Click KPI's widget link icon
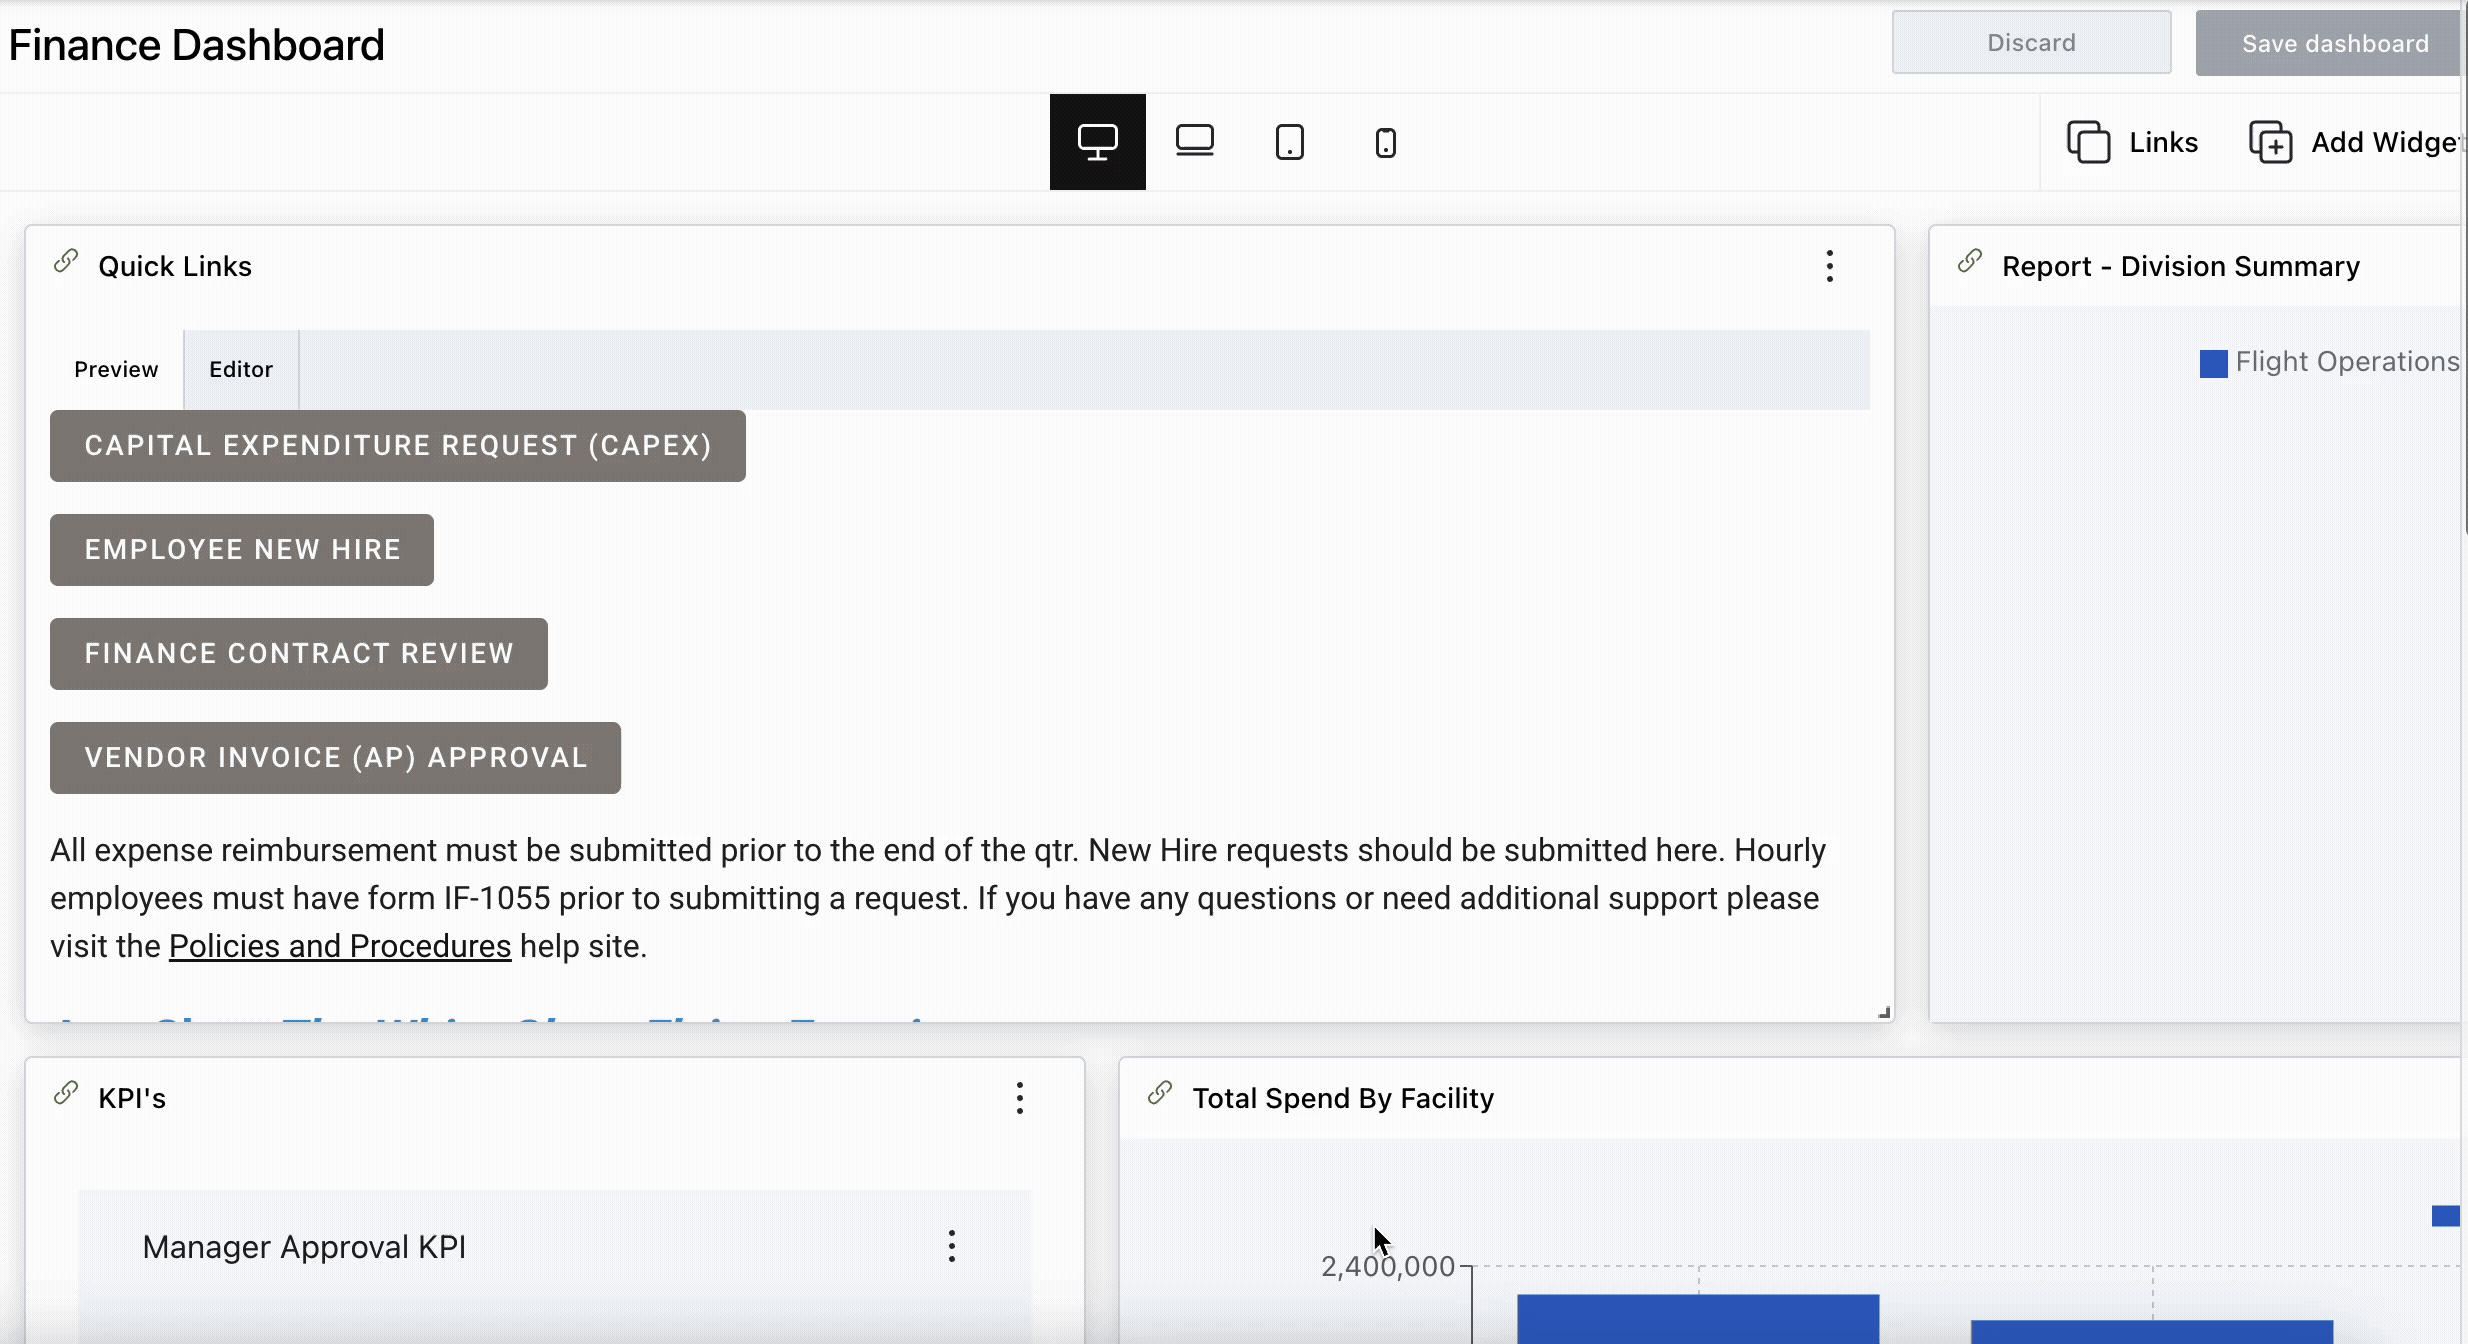This screenshot has height=1344, width=2468. point(66,1094)
